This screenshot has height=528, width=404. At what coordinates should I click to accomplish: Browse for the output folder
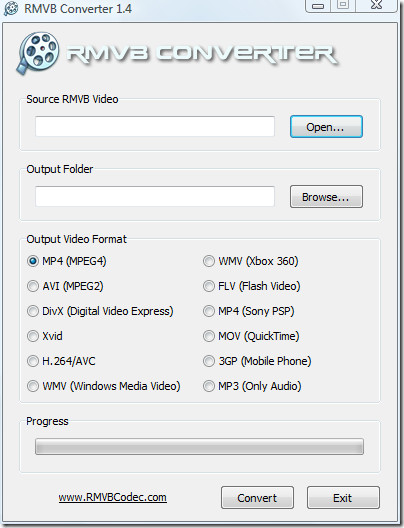[x=326, y=197]
